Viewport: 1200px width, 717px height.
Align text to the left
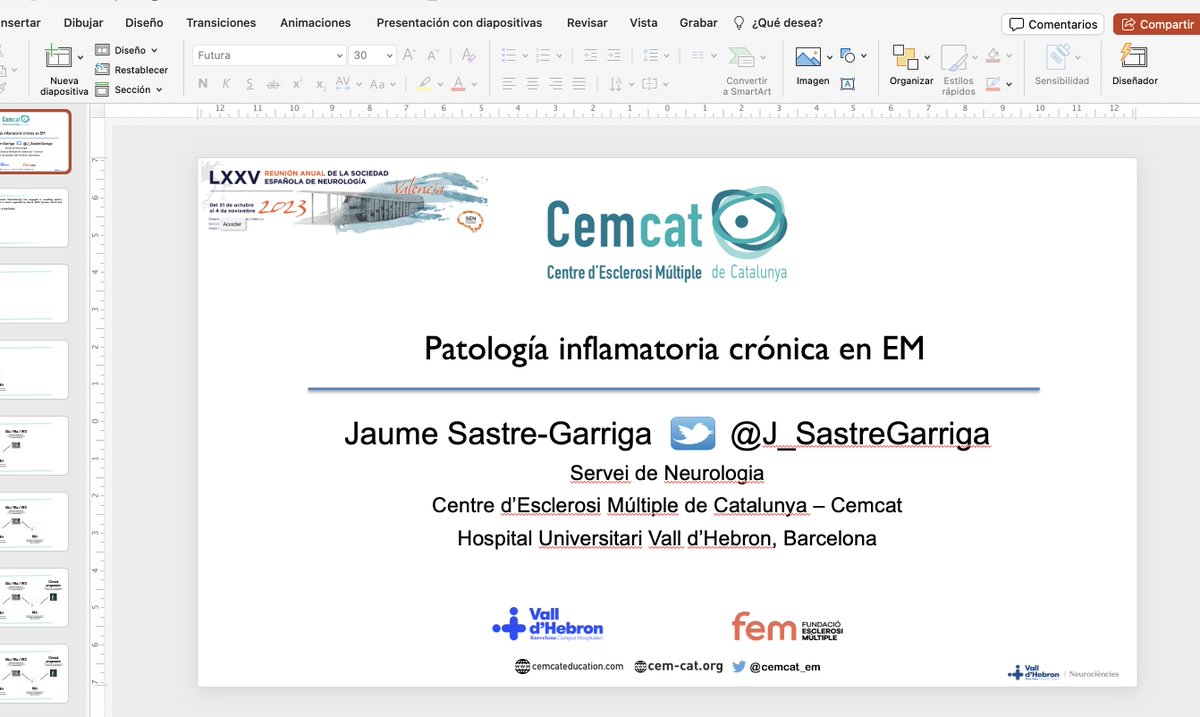point(509,84)
